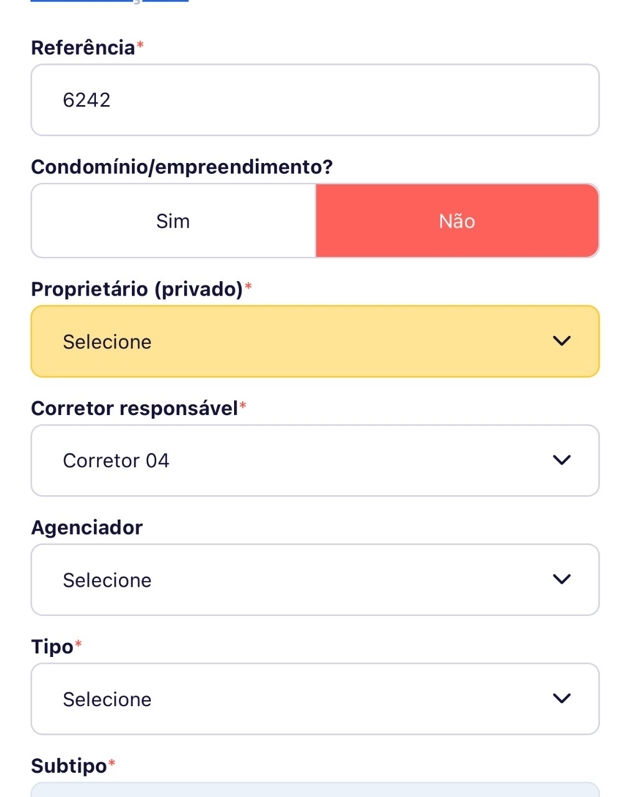Click the "Tipo" label text
This screenshot has height=797, width=630.
tap(52, 646)
